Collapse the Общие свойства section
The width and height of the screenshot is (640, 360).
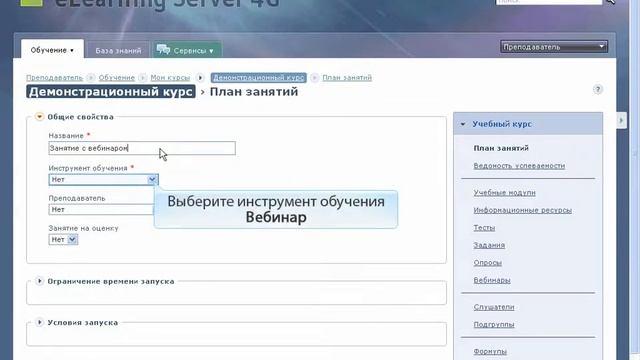39,117
